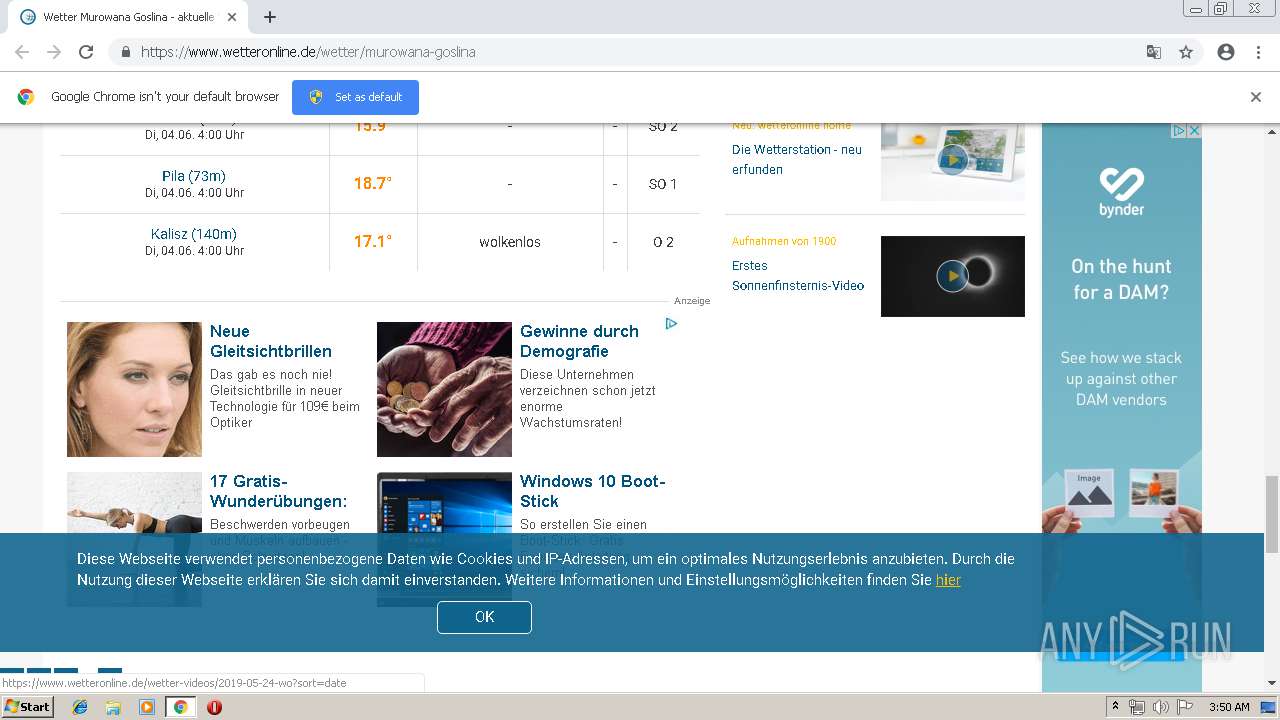
Task: View site security lock info
Action: (x=125, y=52)
